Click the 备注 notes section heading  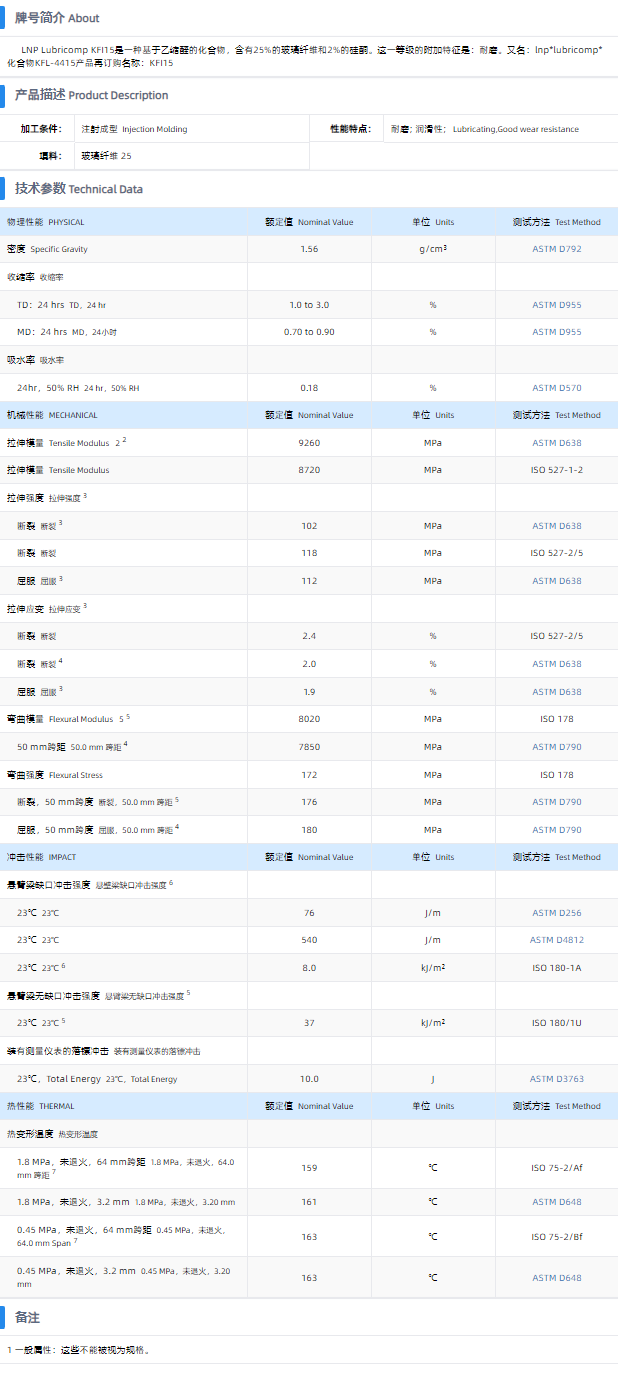point(28,1317)
